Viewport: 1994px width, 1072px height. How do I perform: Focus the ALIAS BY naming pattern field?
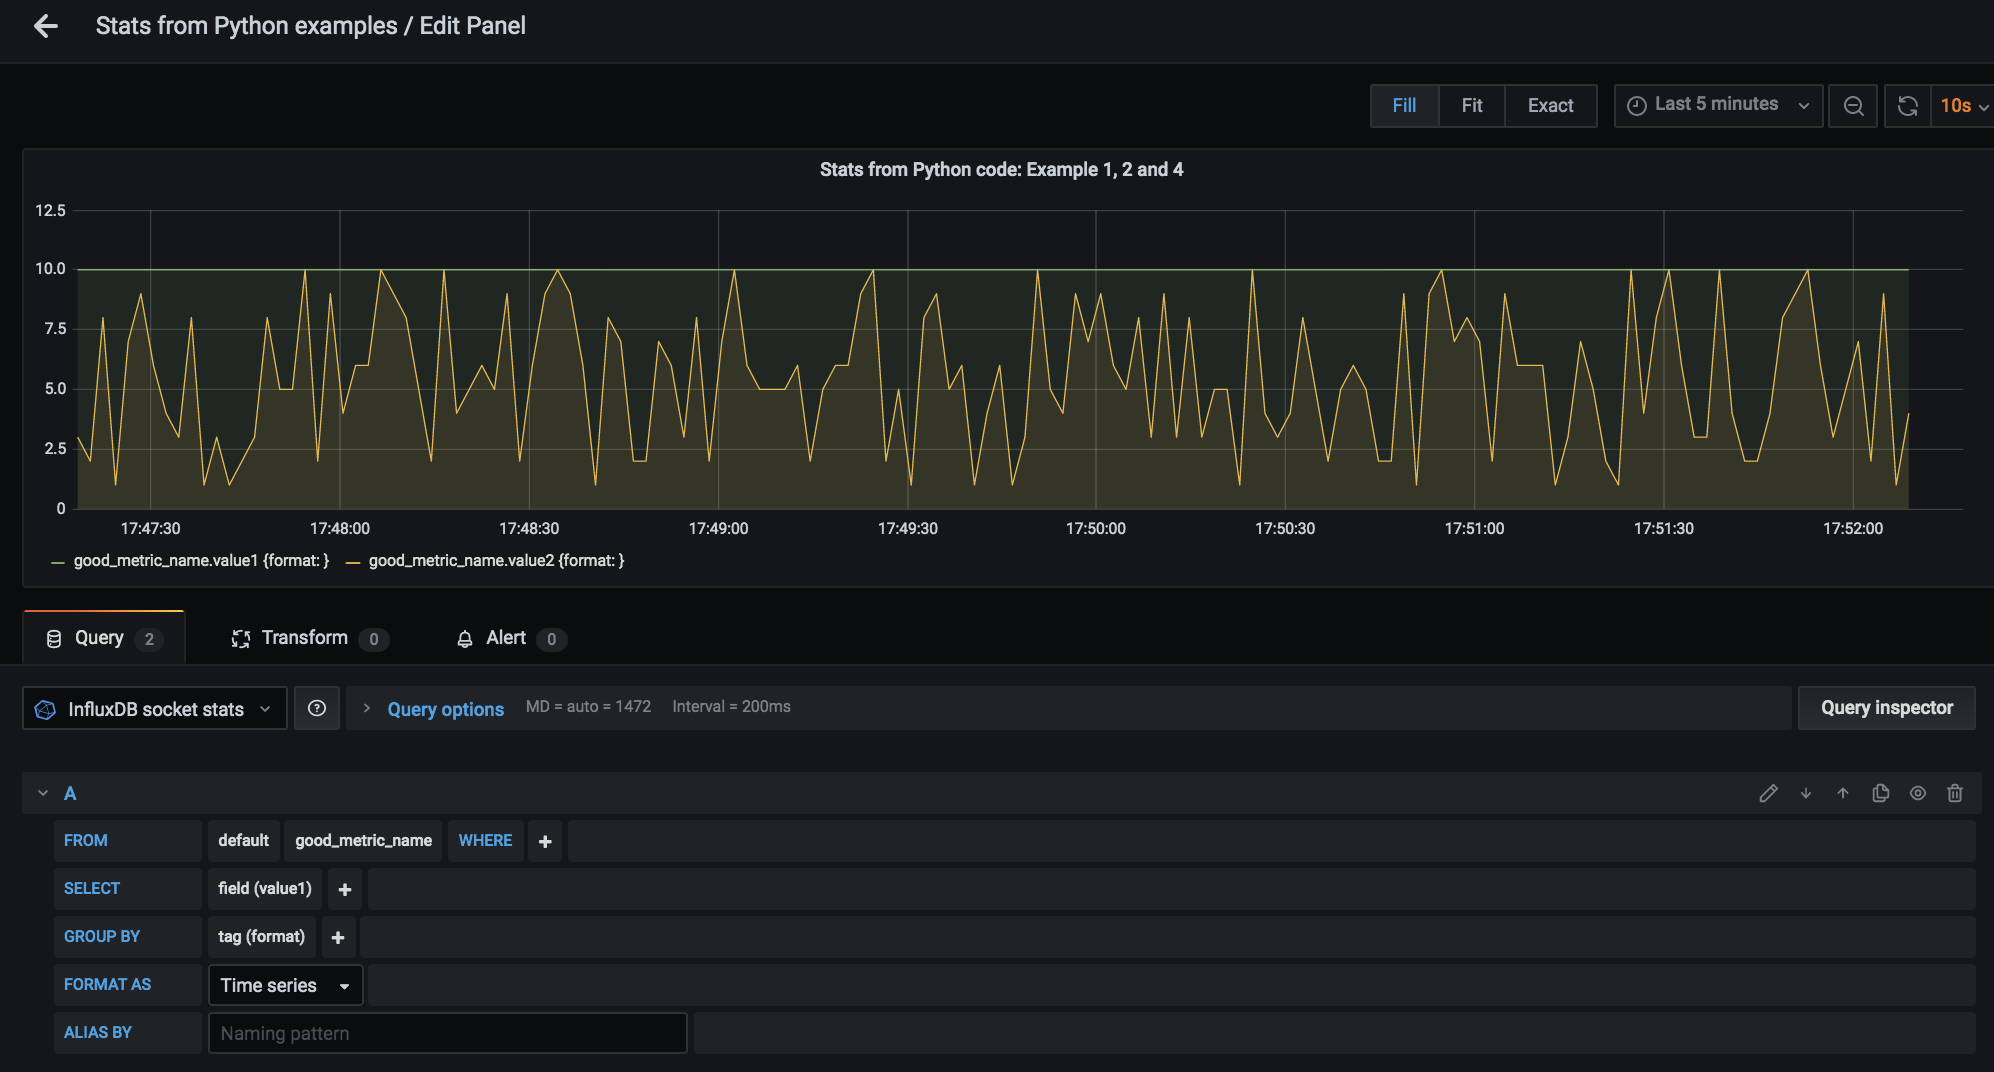447,1033
